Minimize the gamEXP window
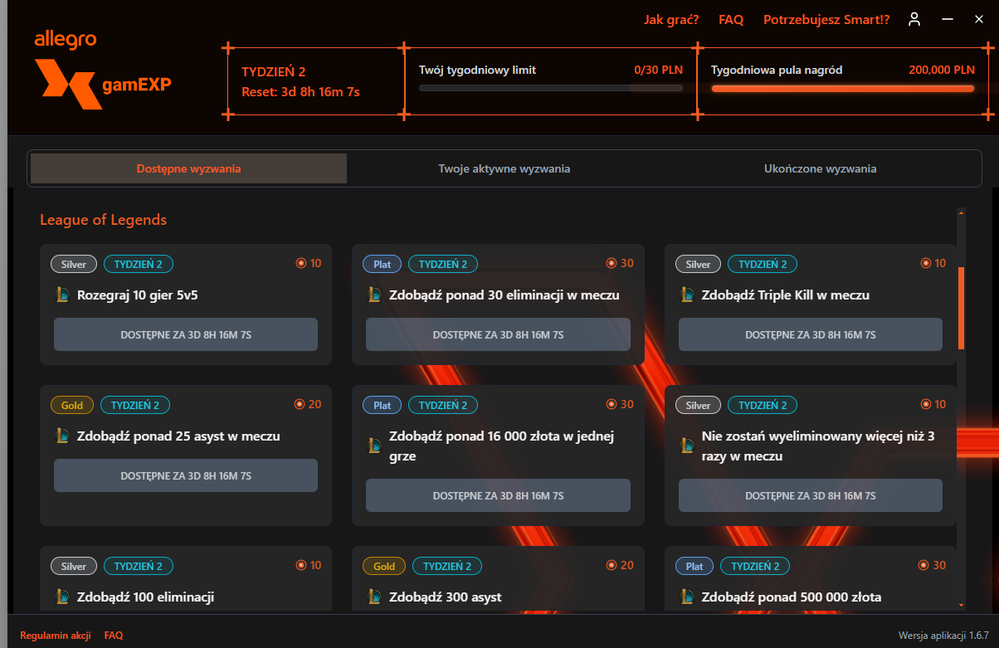999x648 pixels. pos(947,20)
